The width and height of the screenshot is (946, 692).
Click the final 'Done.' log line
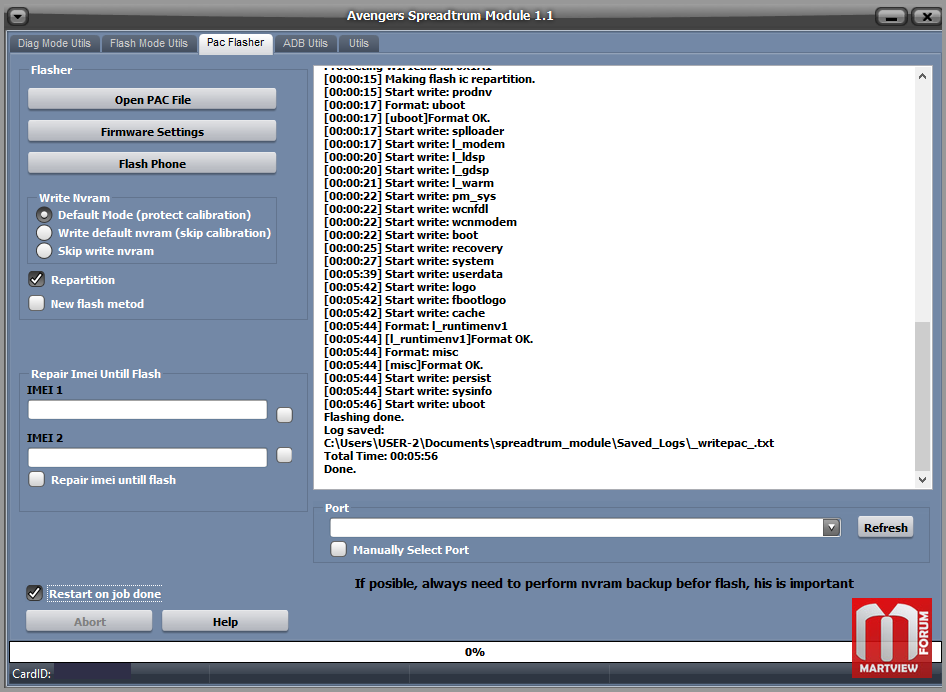[x=340, y=469]
